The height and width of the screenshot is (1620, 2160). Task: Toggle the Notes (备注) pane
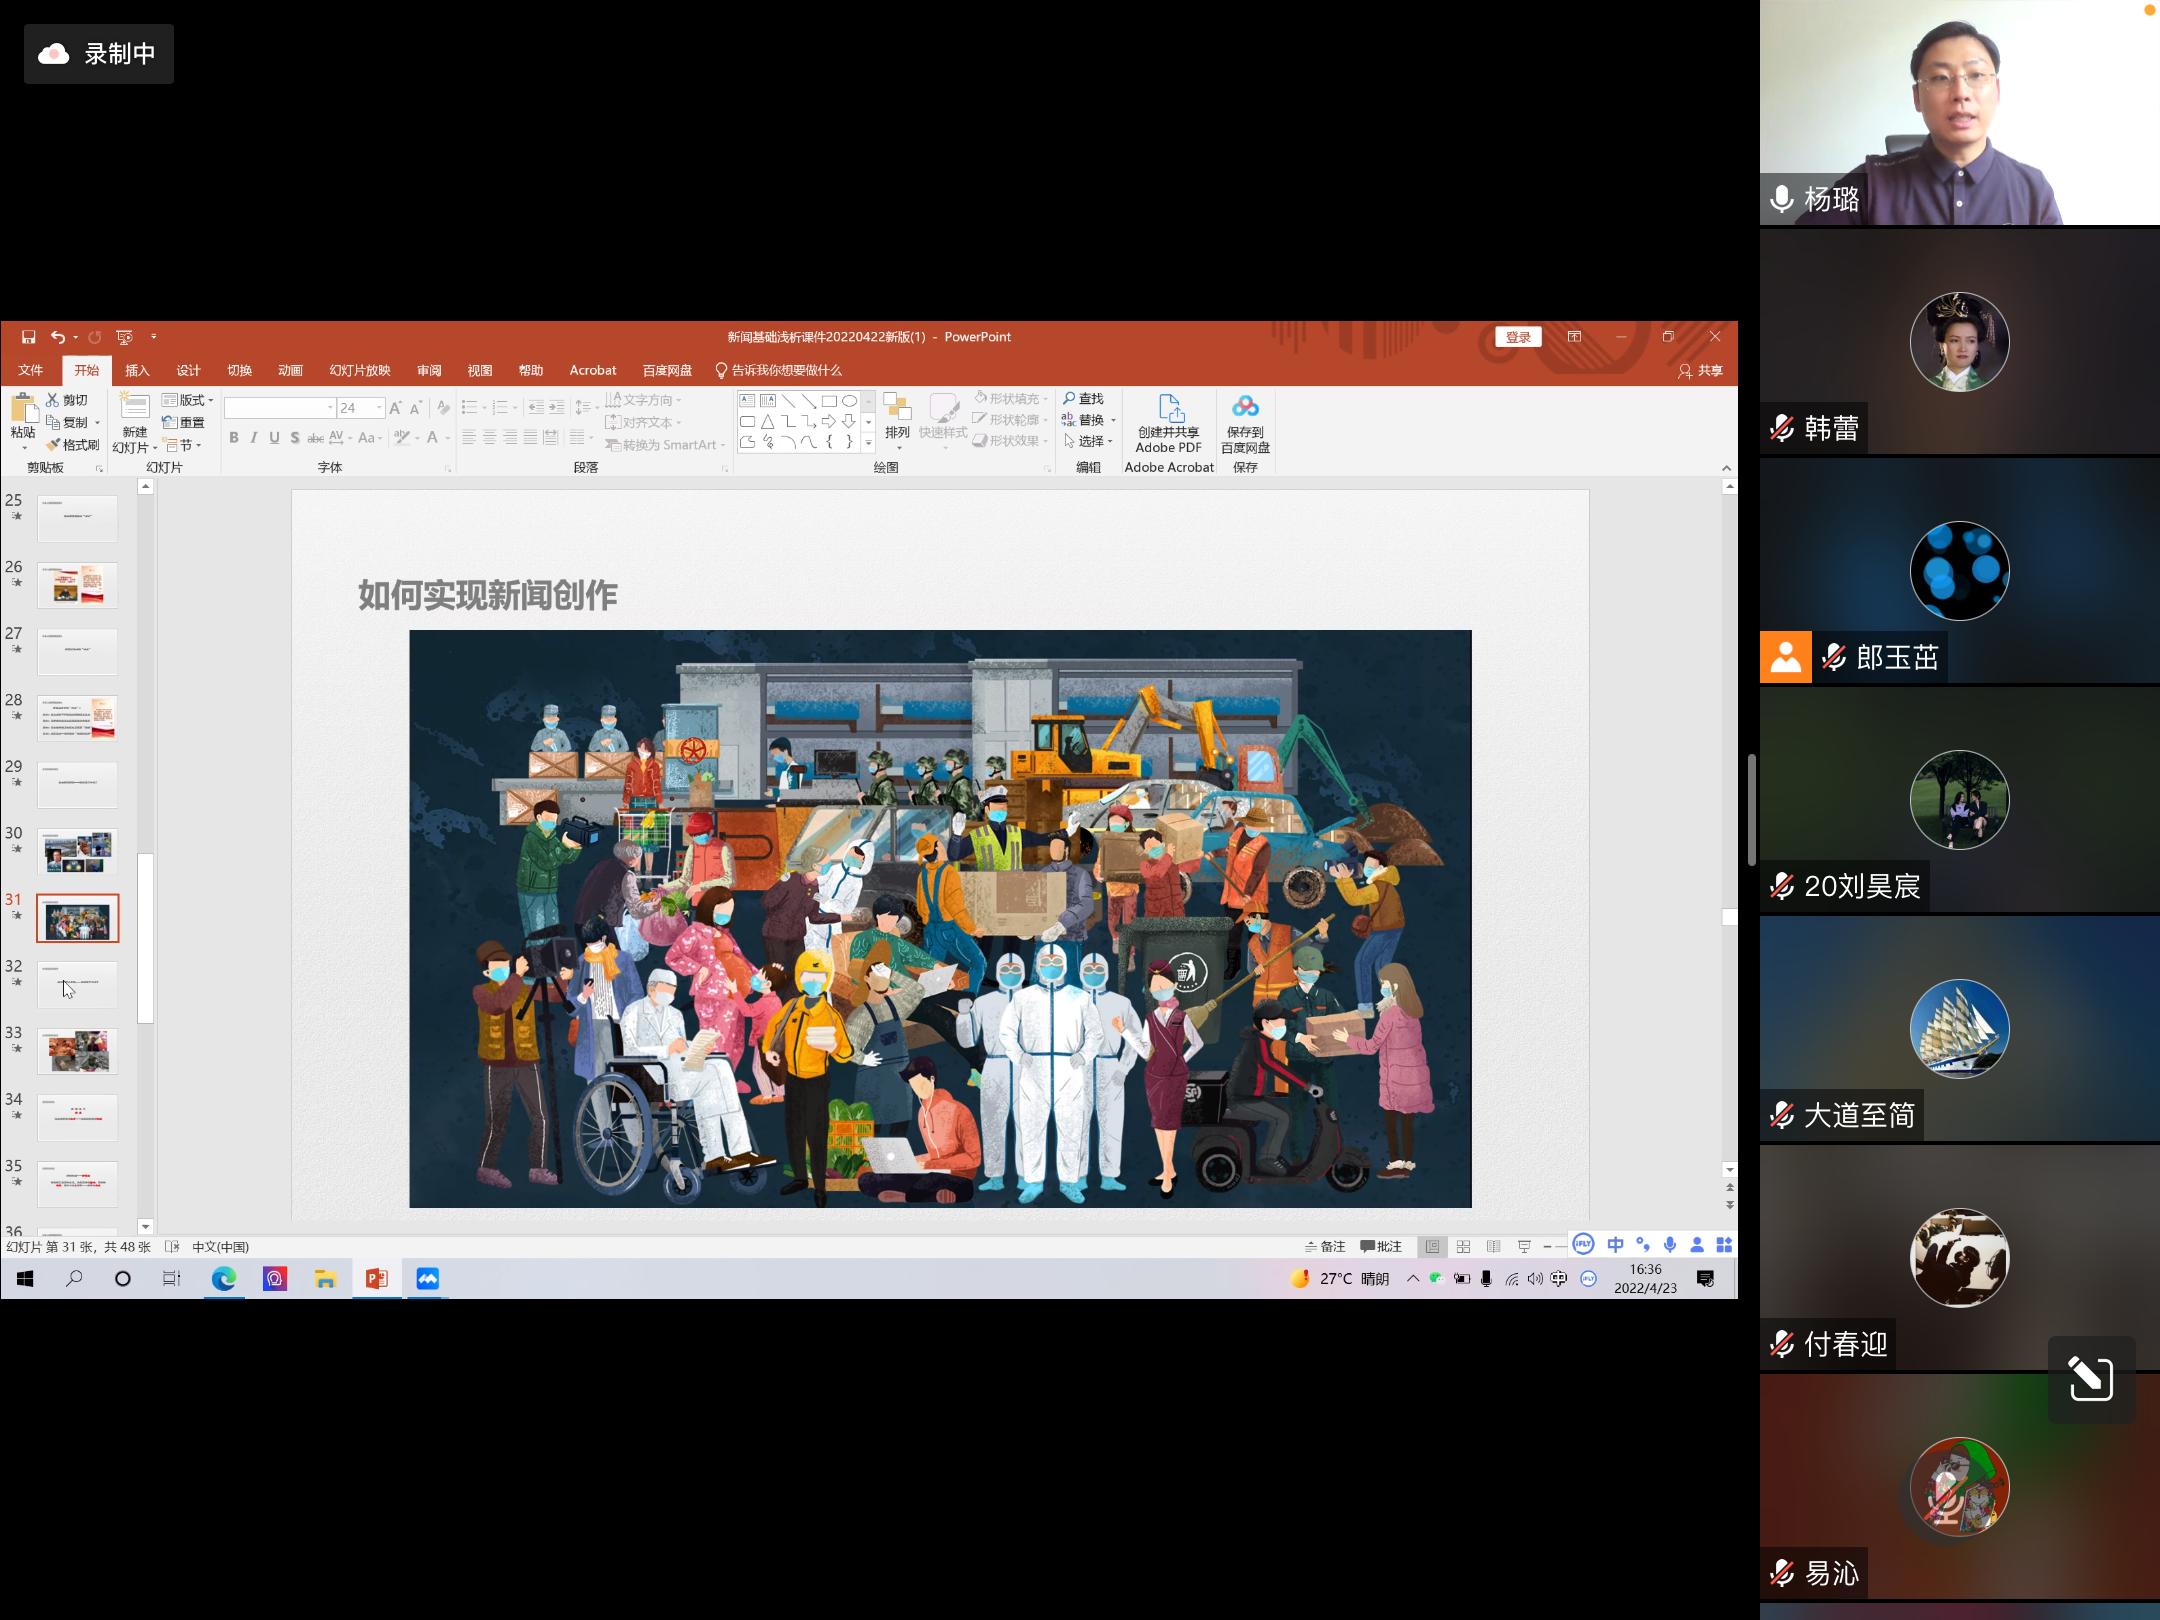1325,1247
